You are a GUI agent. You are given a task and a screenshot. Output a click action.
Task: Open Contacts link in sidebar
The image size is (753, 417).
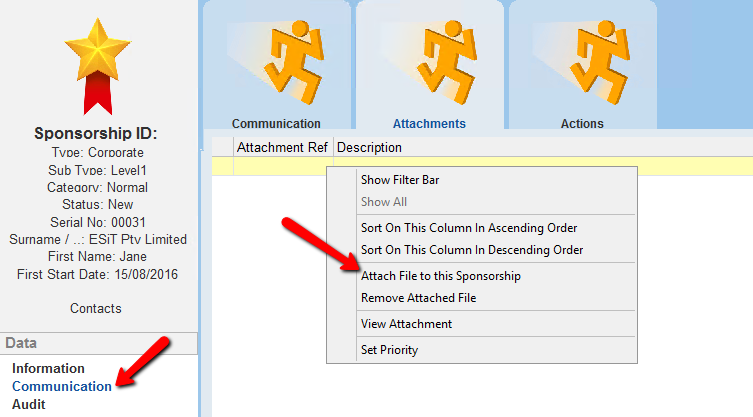coord(96,308)
